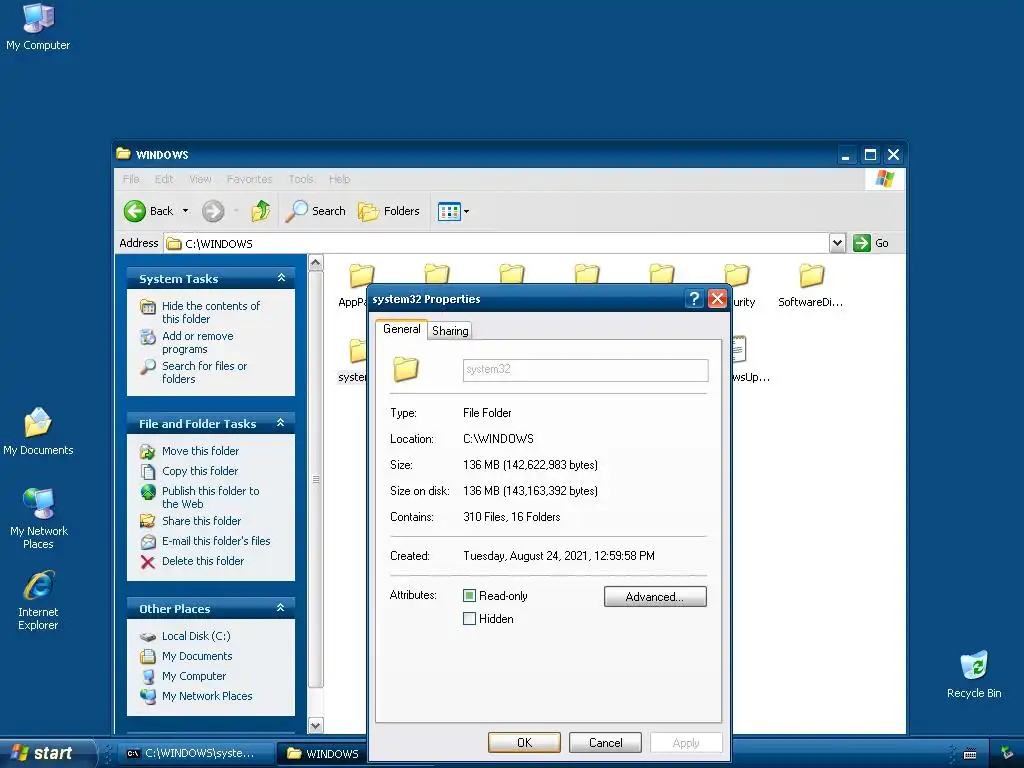Collapse the System Tasks panel
This screenshot has height=768, width=1024.
(281, 278)
